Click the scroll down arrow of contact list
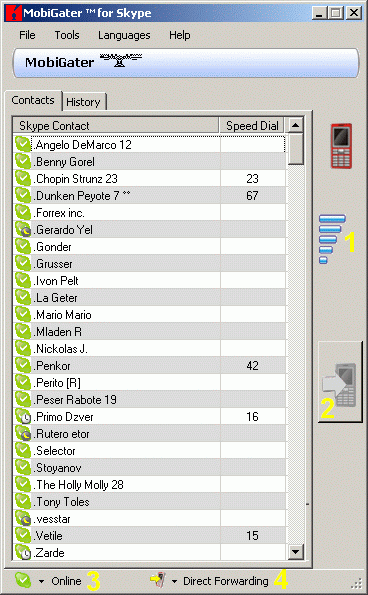 pyautogui.click(x=295, y=552)
